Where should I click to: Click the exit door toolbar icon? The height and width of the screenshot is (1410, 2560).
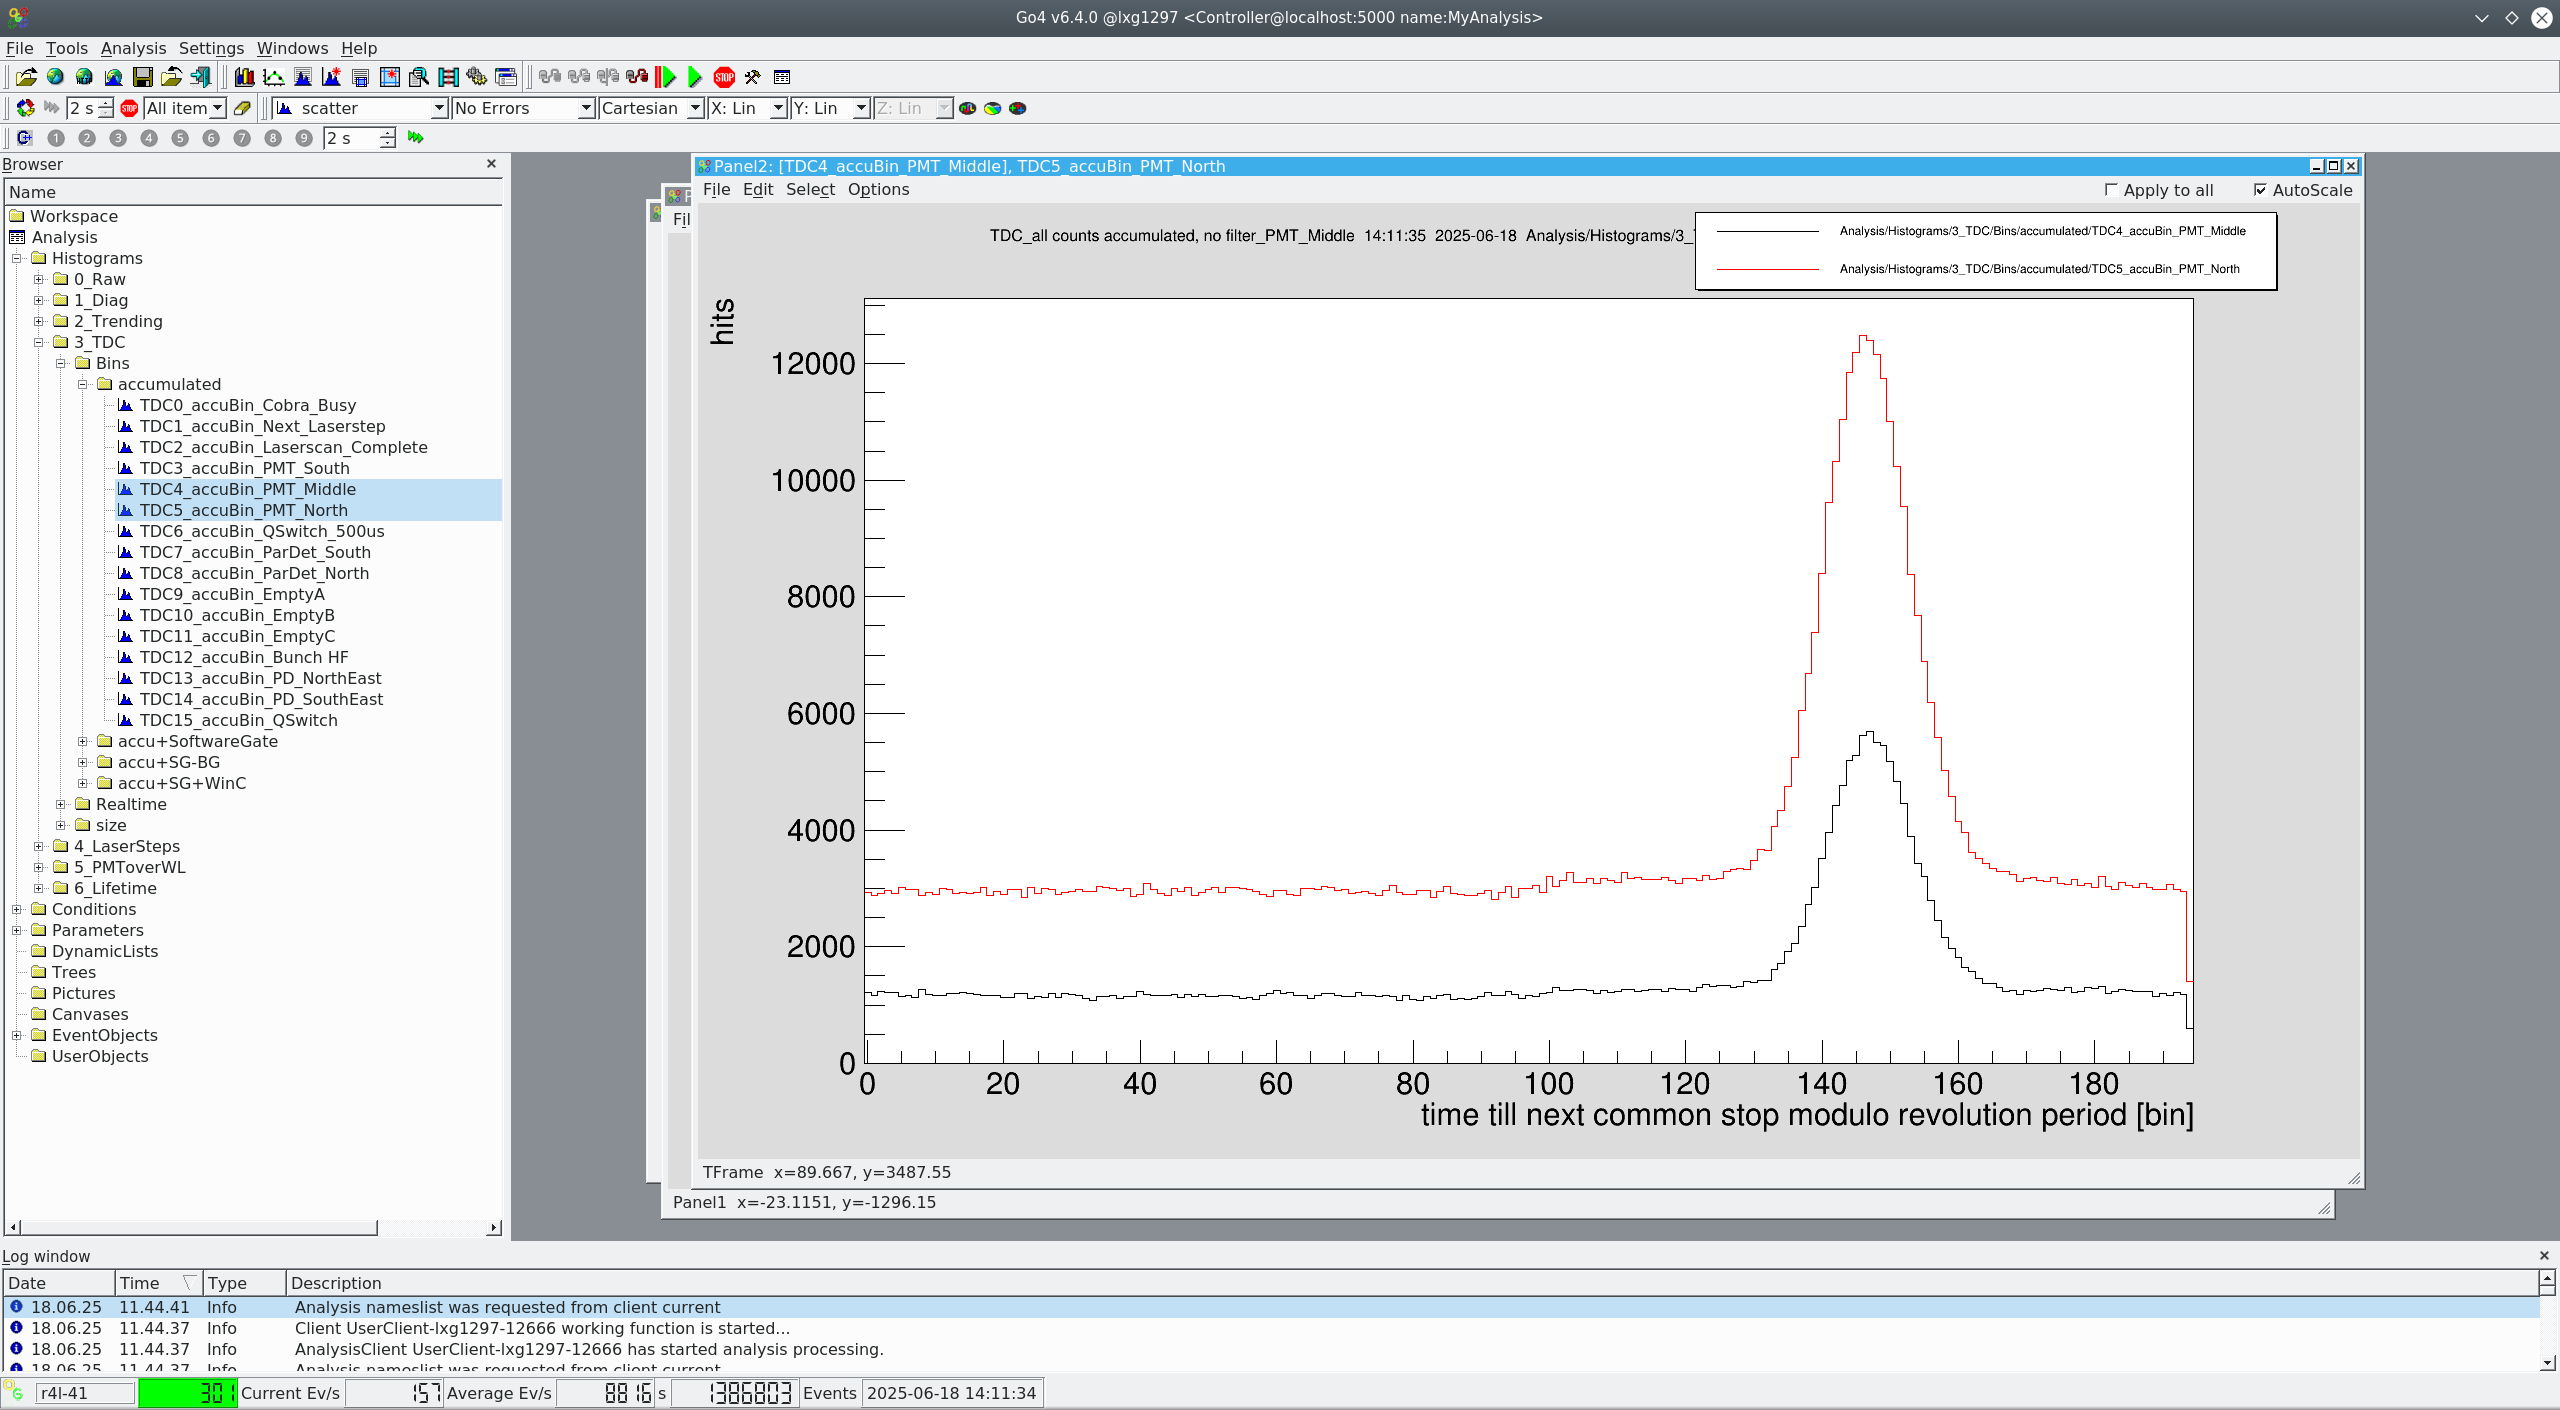(201, 77)
